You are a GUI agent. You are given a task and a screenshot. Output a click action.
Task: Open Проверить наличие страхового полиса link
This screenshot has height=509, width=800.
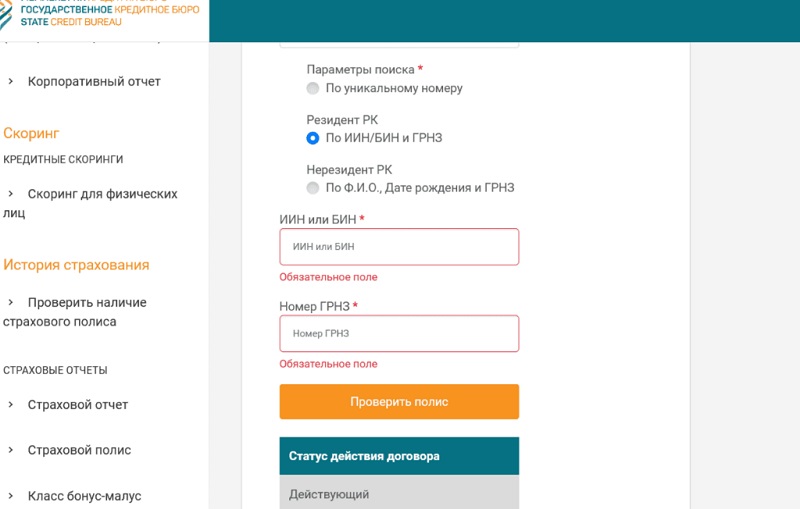75,312
